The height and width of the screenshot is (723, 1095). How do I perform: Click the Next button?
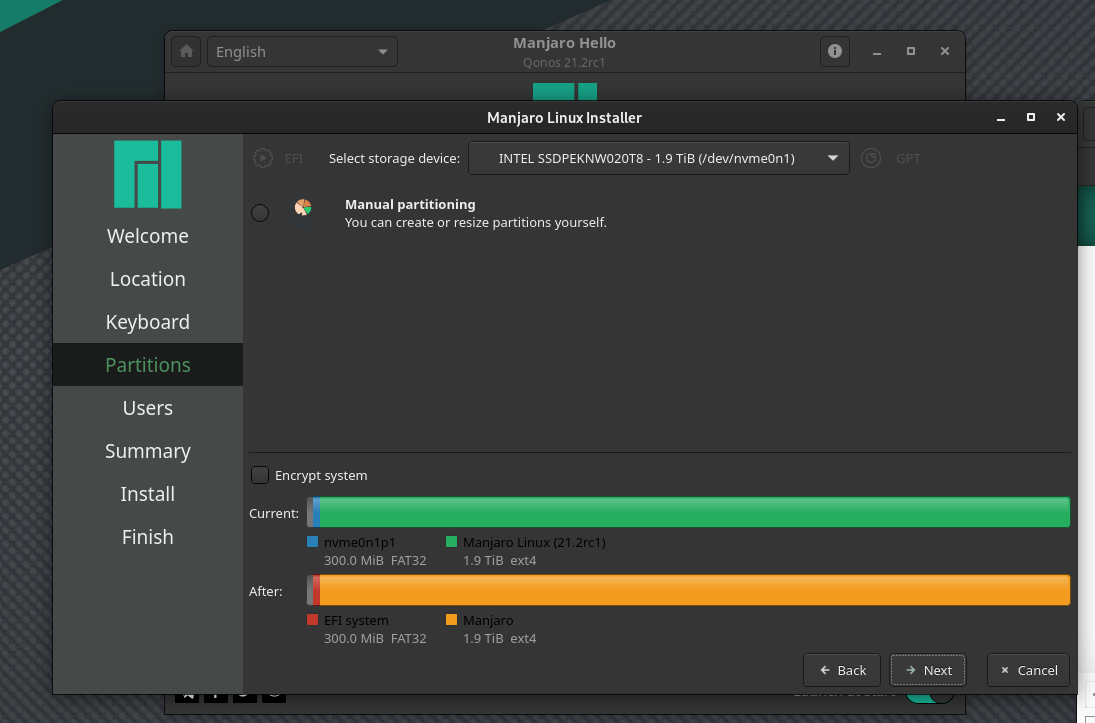927,670
